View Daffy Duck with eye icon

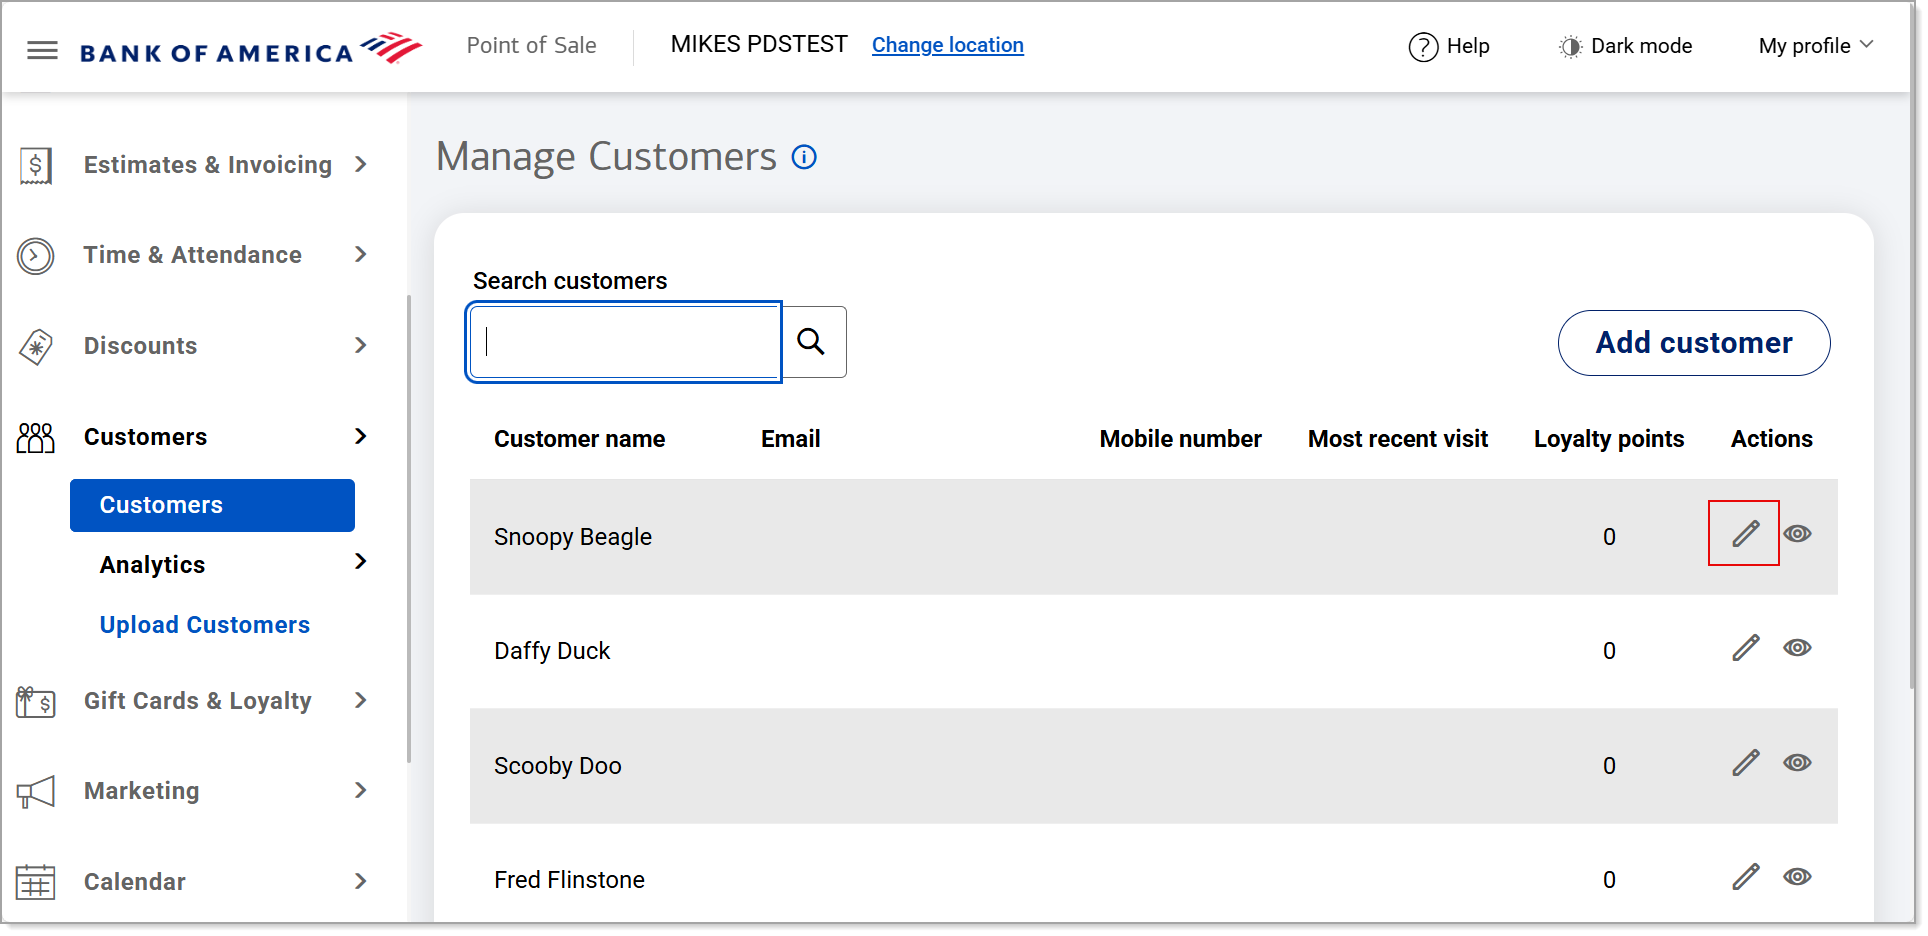click(1797, 648)
